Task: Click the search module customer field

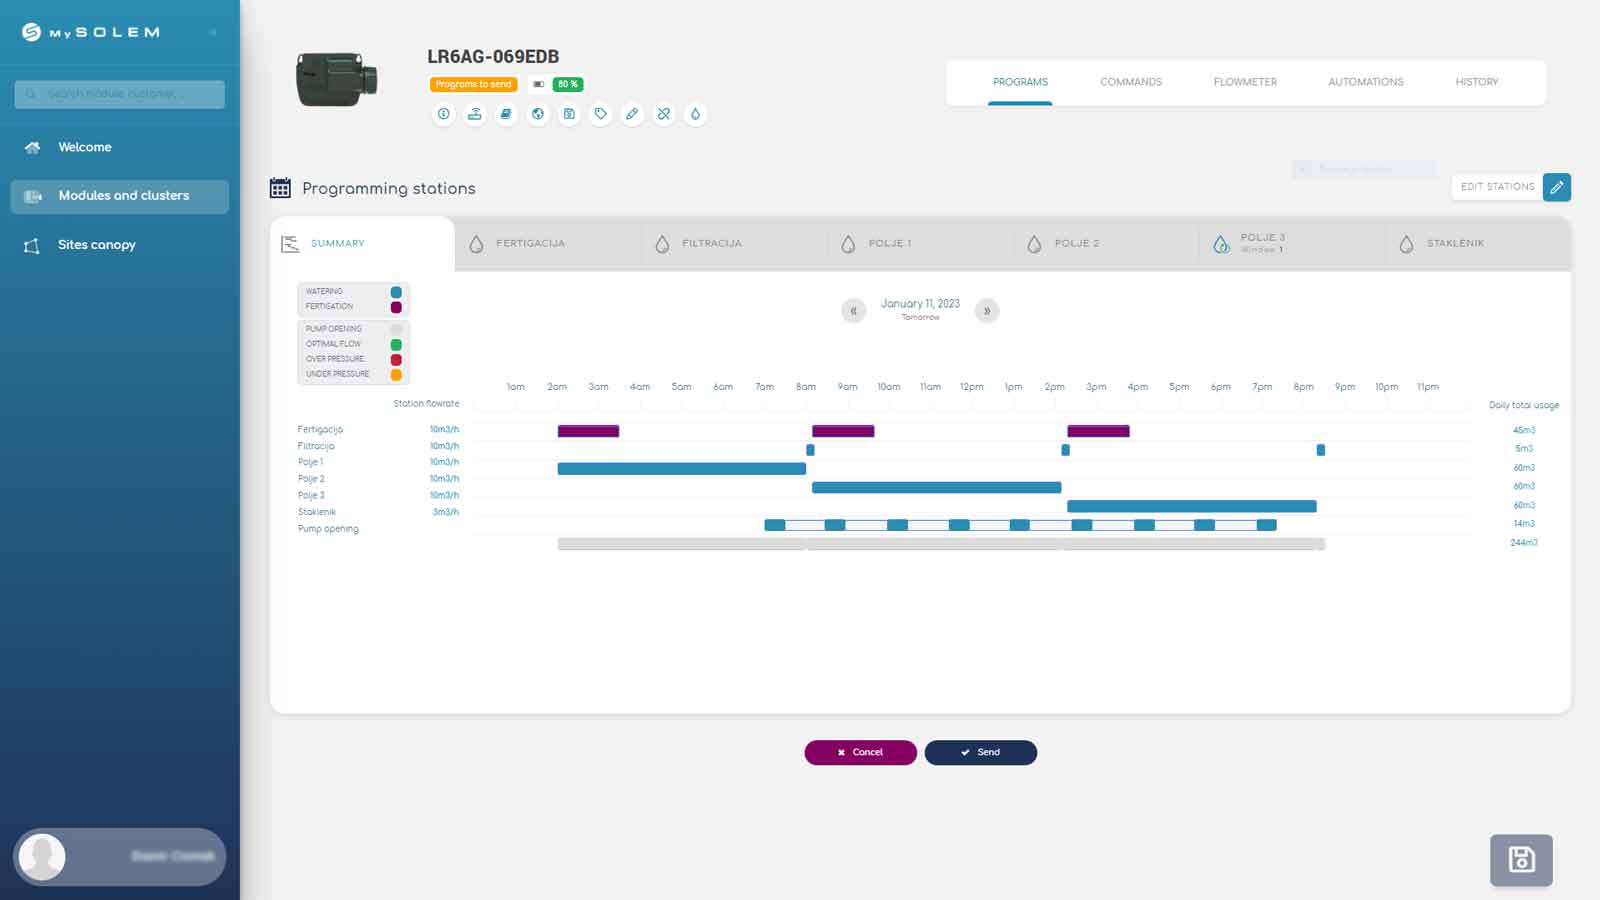Action: point(120,94)
